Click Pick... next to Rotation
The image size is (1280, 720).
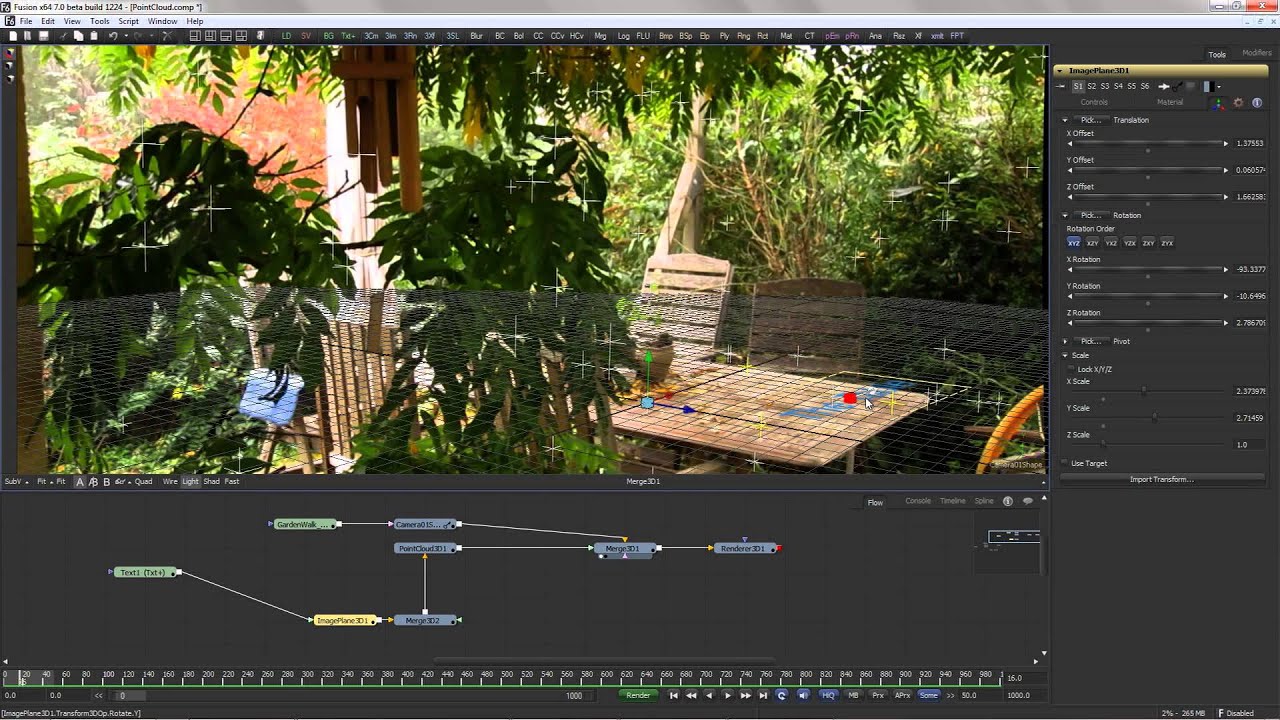[x=1090, y=215]
